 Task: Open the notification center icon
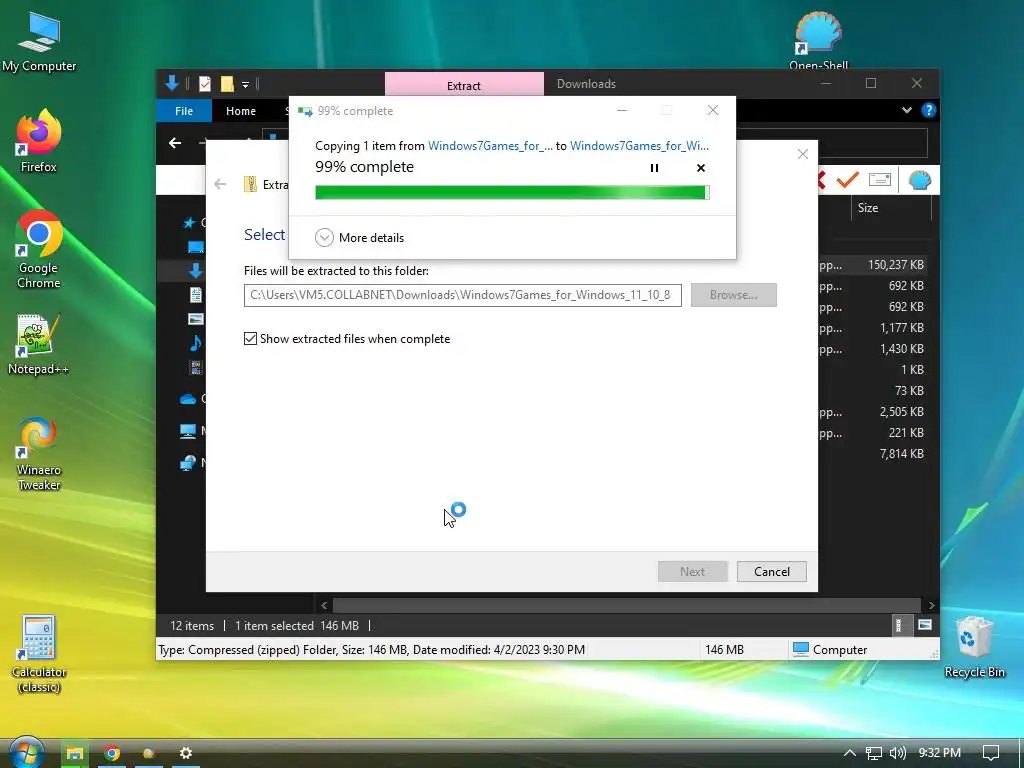click(991, 753)
